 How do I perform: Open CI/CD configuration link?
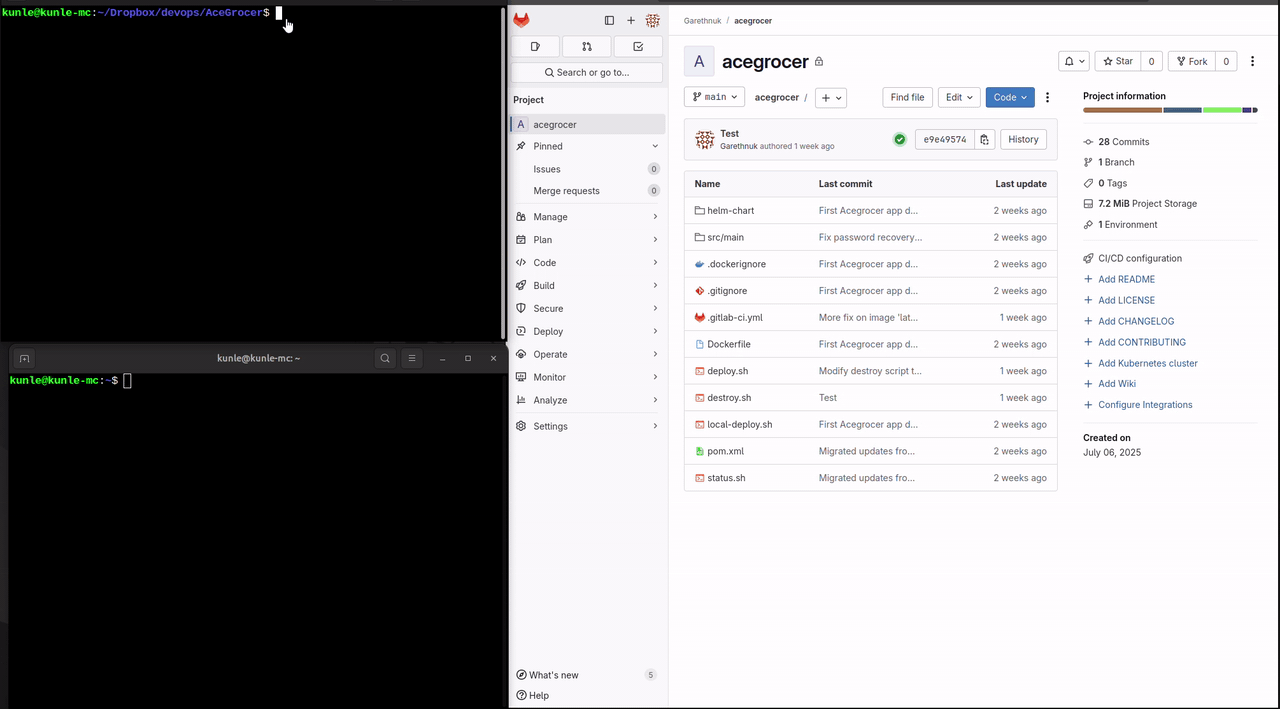(x=1139, y=259)
